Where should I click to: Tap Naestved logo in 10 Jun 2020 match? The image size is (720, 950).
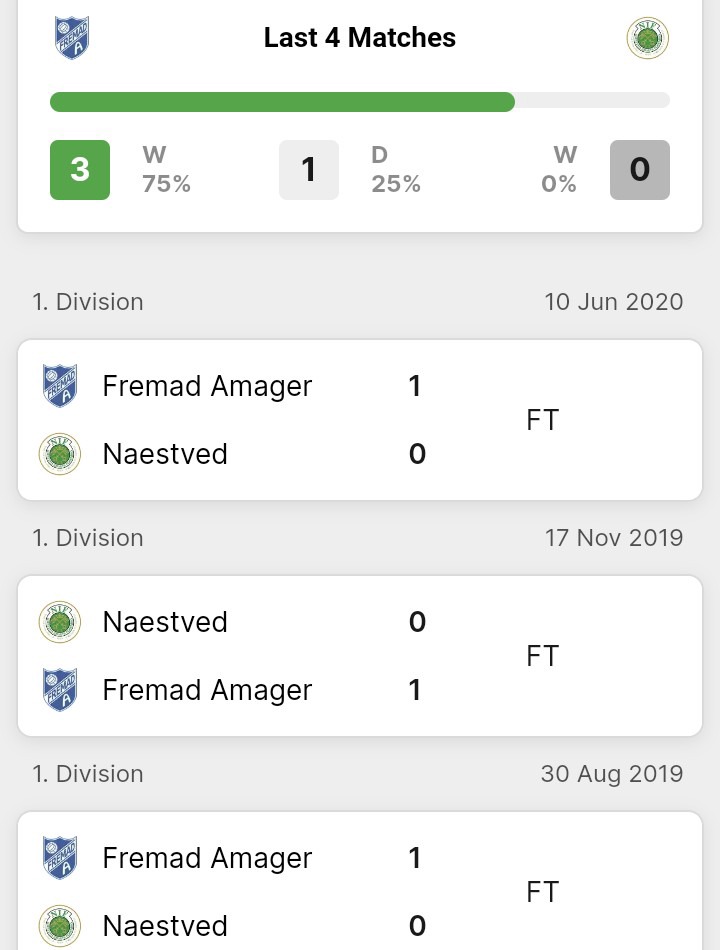(x=60, y=454)
